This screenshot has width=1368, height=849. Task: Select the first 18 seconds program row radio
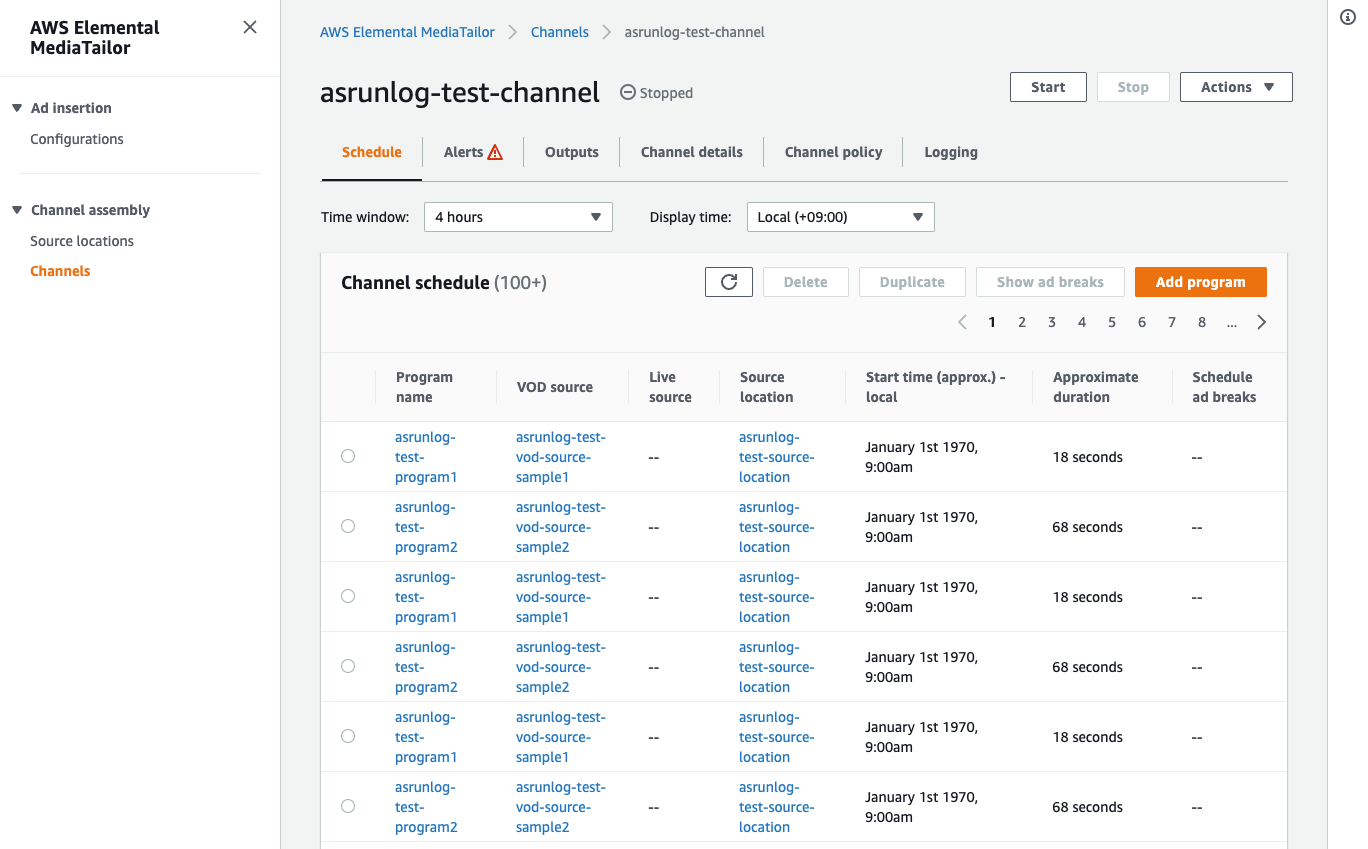348,456
